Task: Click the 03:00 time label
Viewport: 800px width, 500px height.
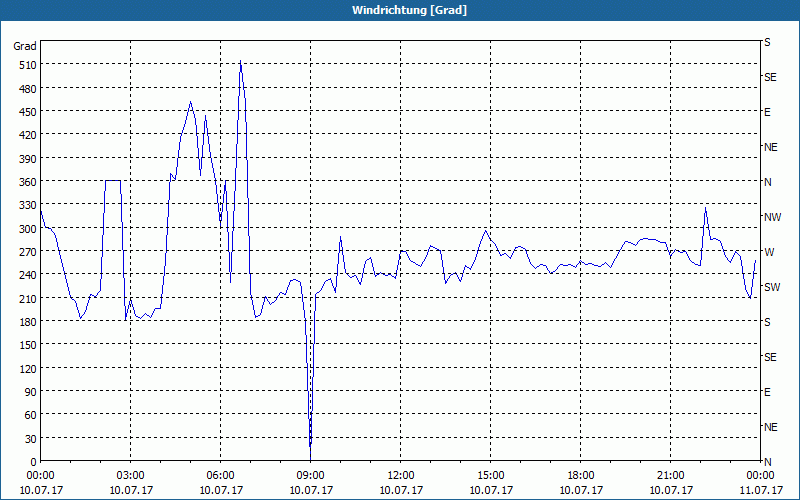Action: click(x=131, y=476)
